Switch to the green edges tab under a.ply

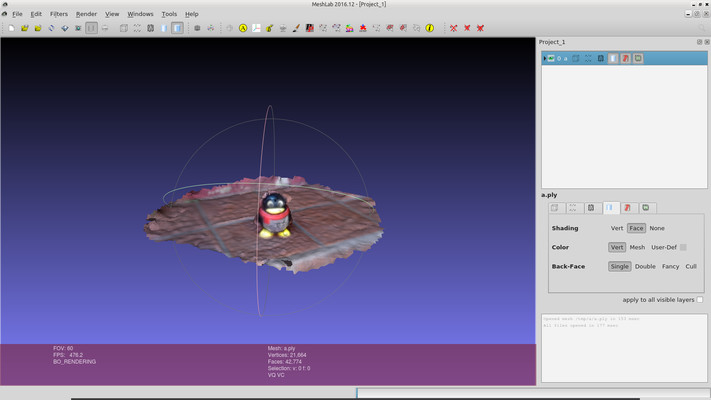(x=646, y=208)
